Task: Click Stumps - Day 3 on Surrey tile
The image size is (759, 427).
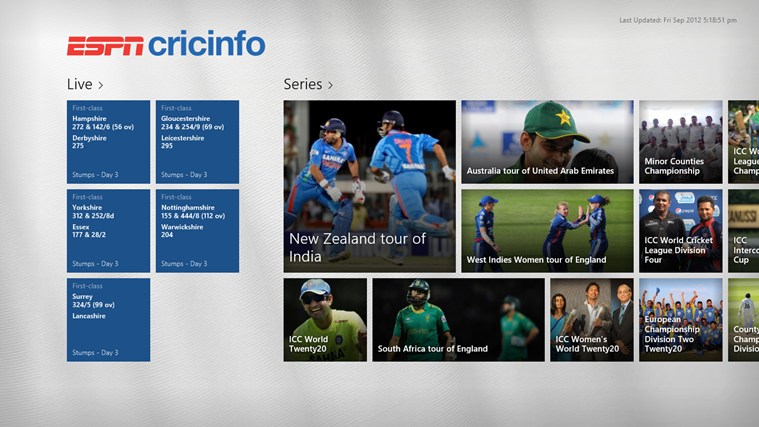Action: pos(95,353)
